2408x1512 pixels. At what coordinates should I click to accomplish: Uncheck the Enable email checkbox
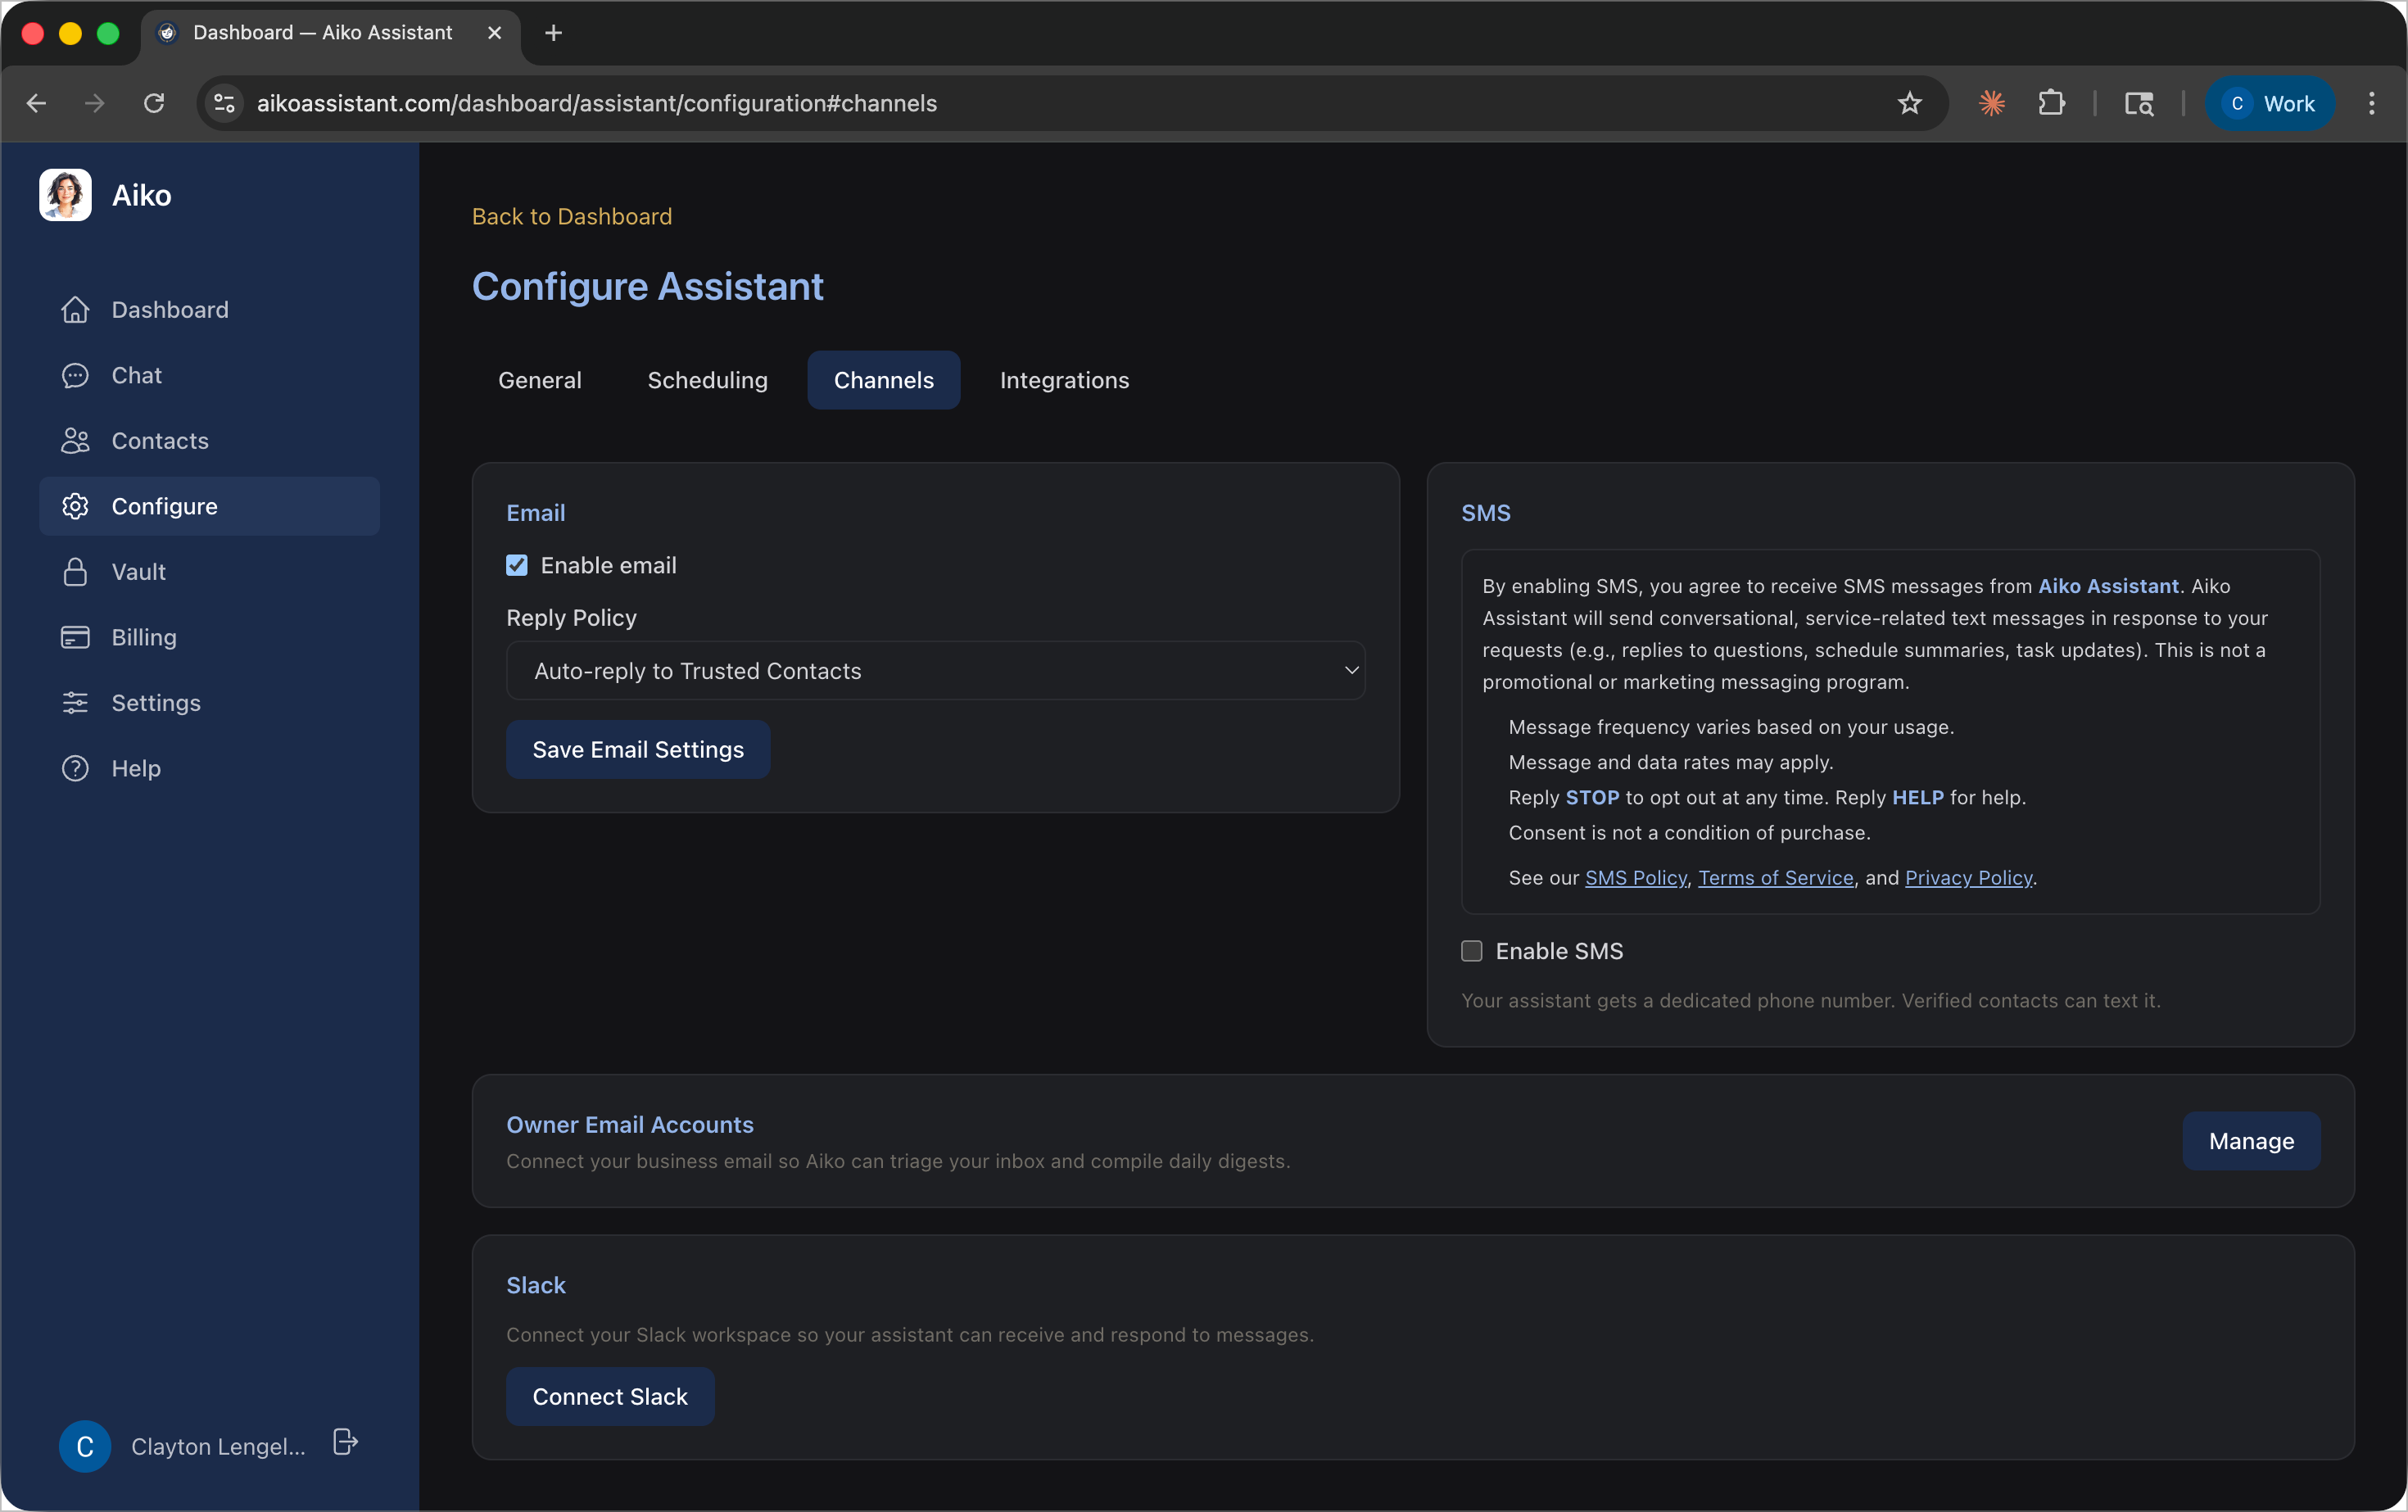tap(517, 566)
